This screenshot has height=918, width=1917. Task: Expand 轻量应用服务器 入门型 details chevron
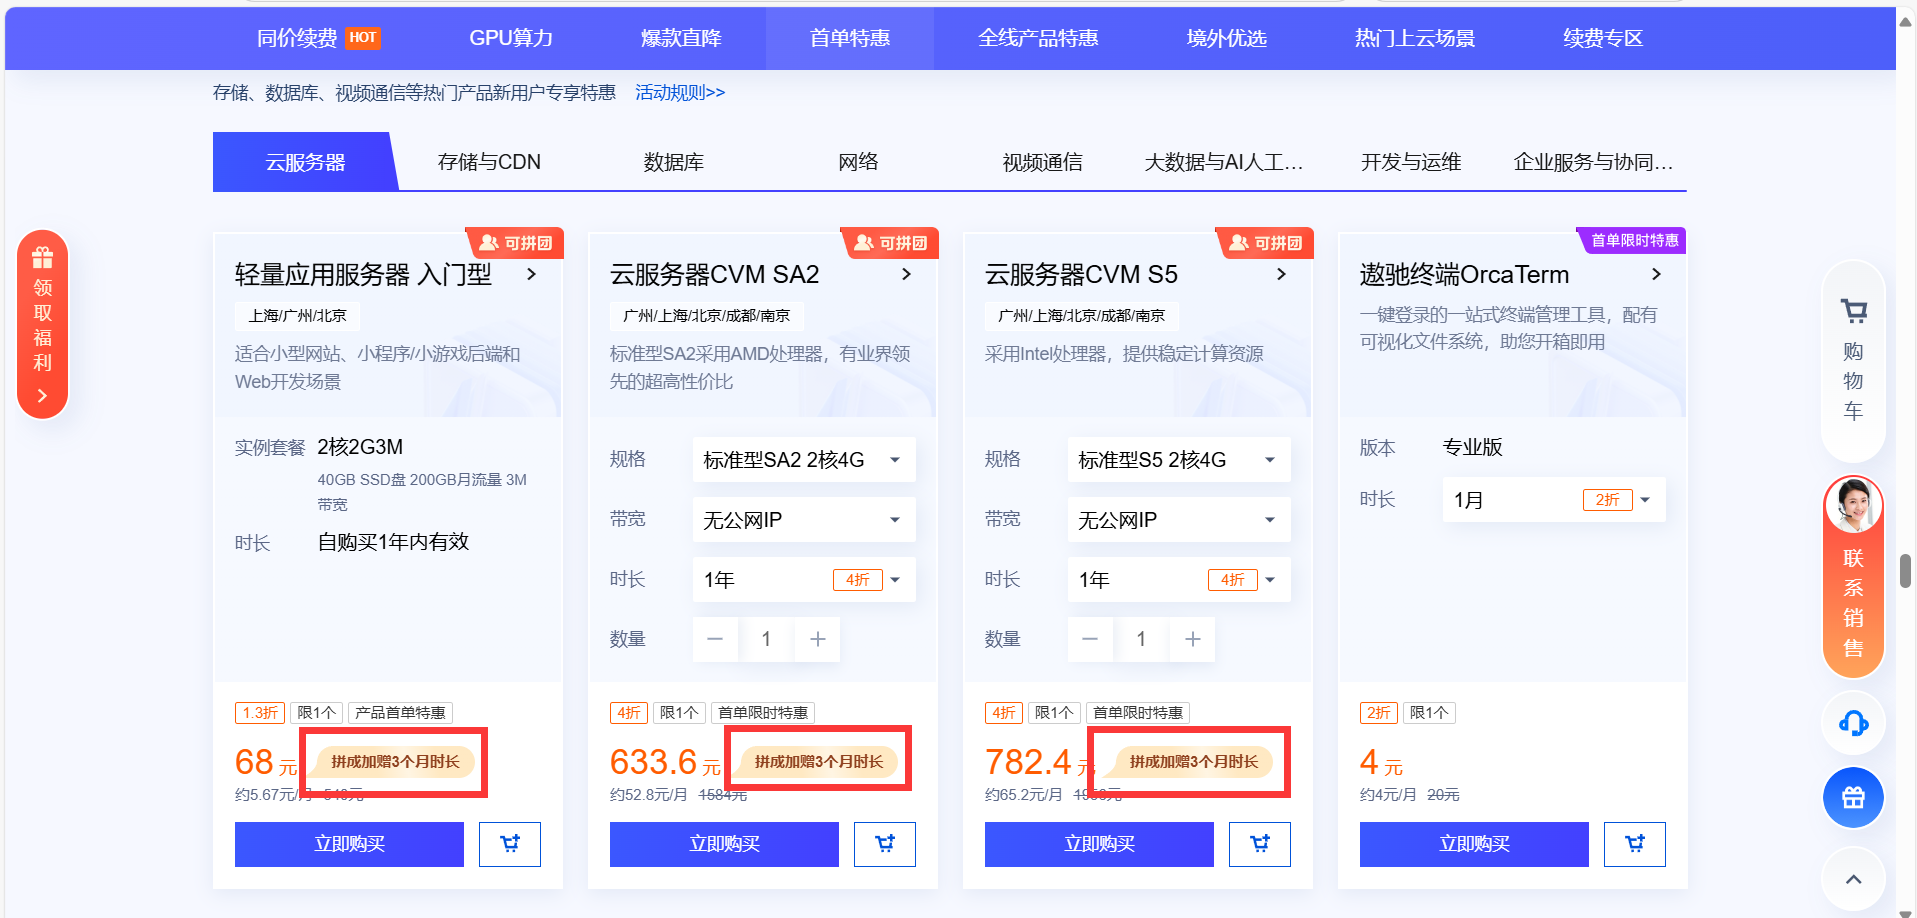pos(532,274)
